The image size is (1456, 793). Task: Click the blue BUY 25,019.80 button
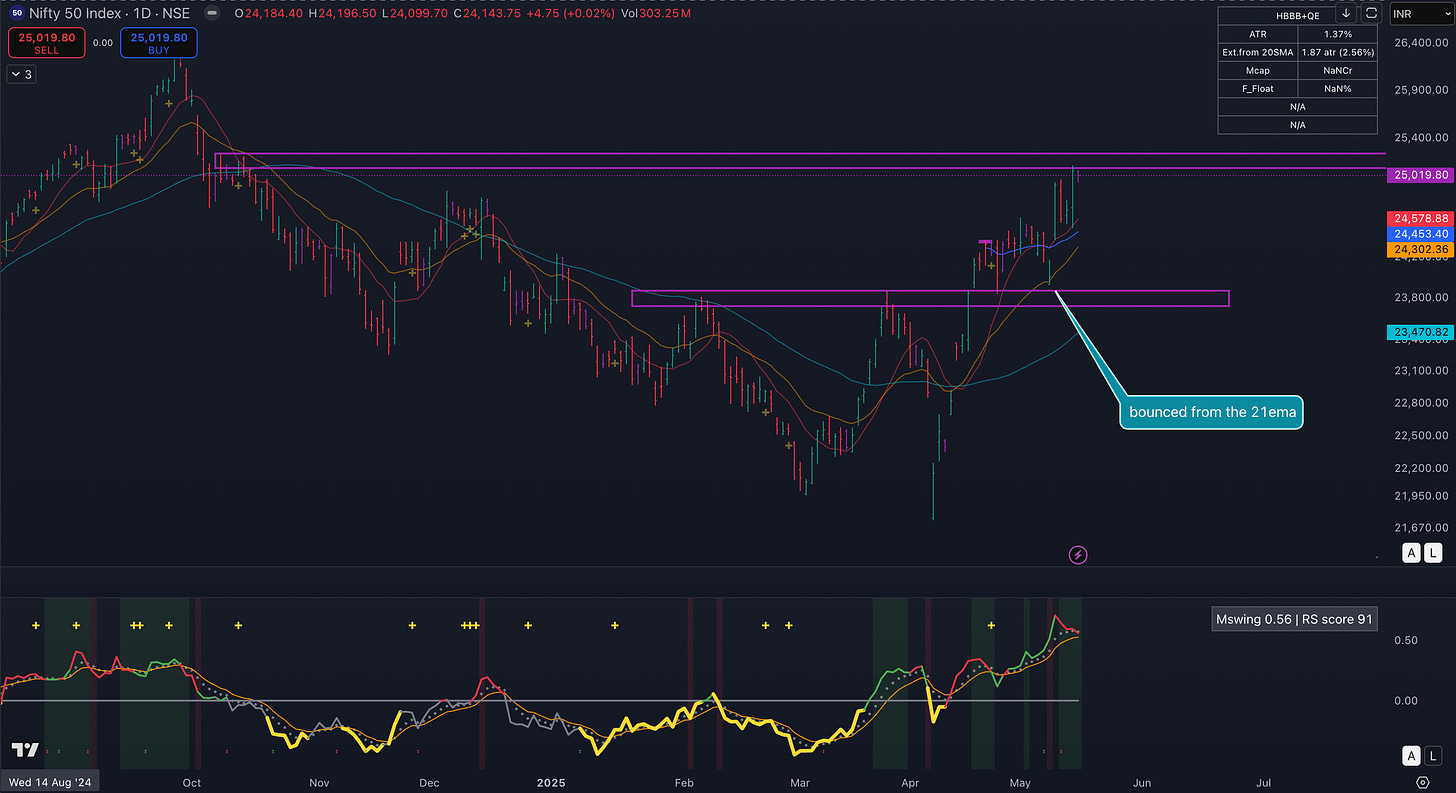(x=158, y=42)
